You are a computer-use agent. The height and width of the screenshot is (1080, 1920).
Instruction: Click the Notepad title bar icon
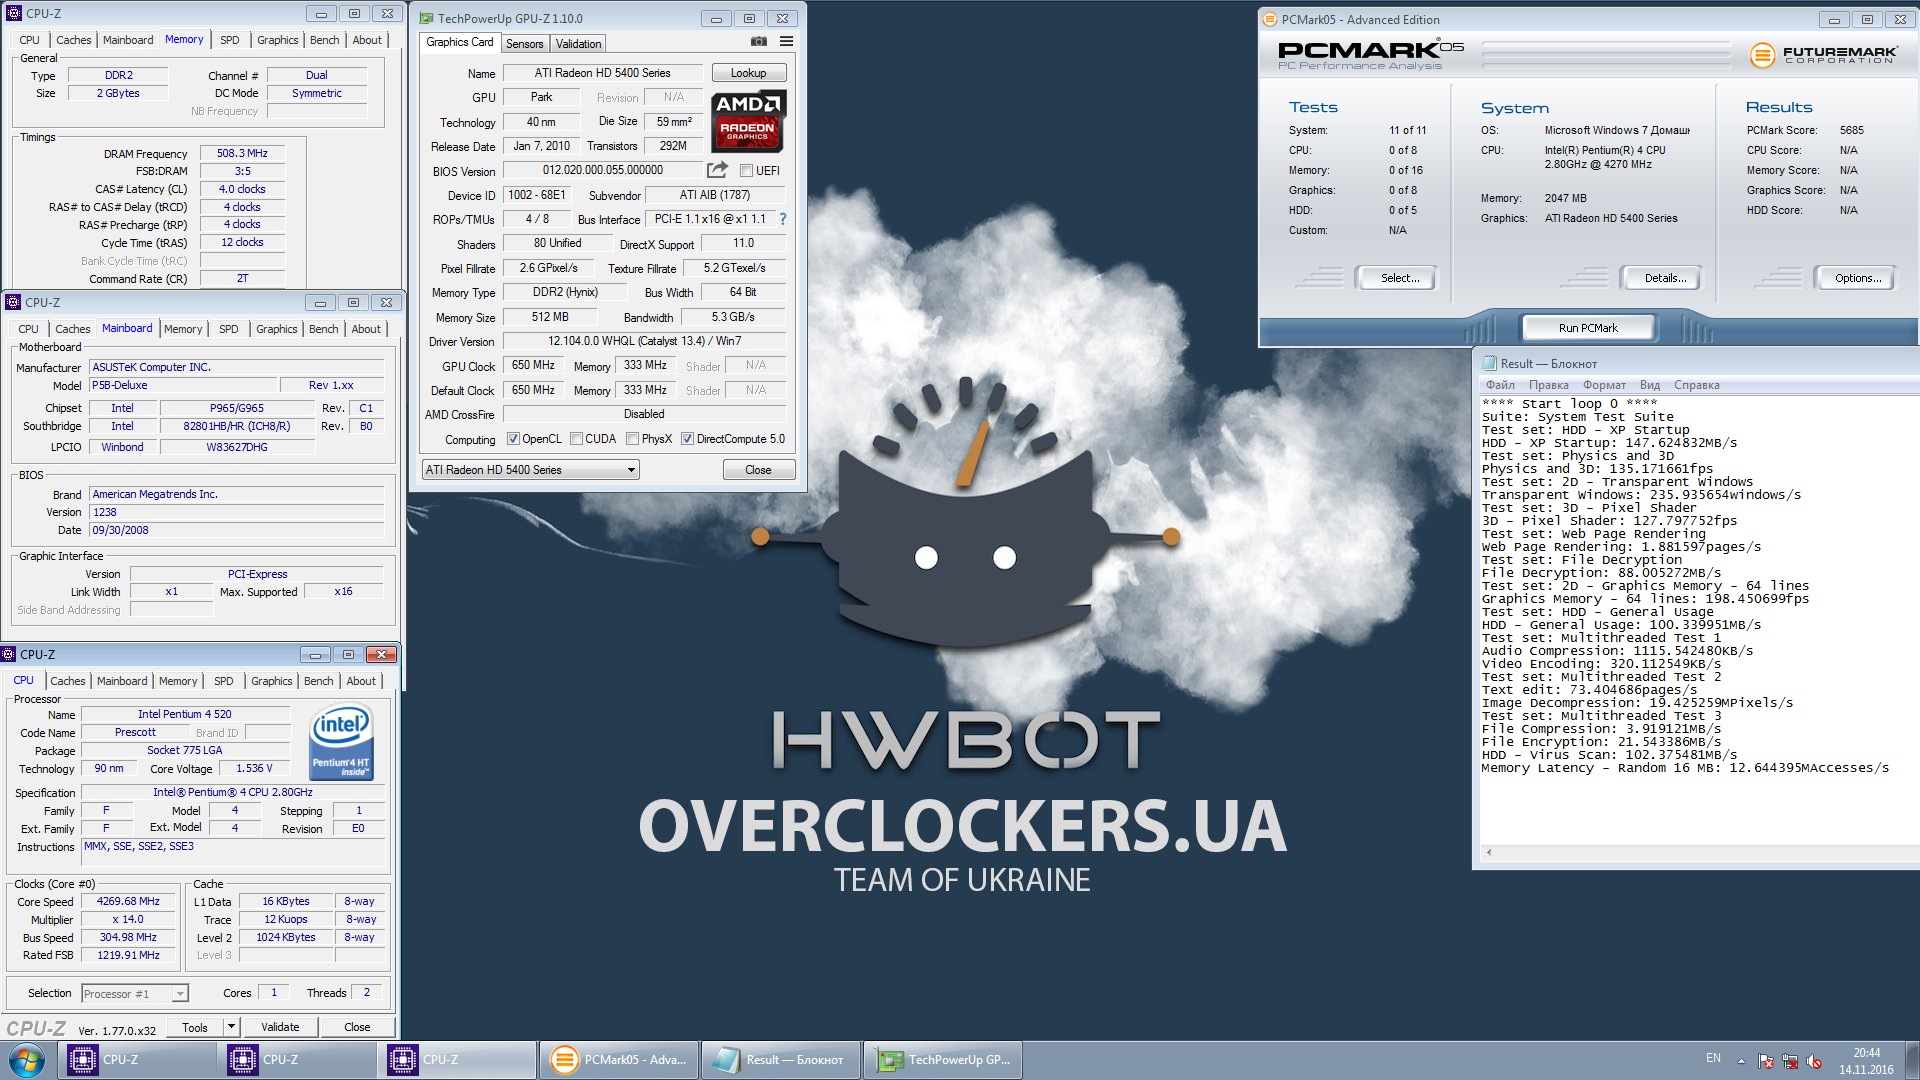tap(1489, 363)
